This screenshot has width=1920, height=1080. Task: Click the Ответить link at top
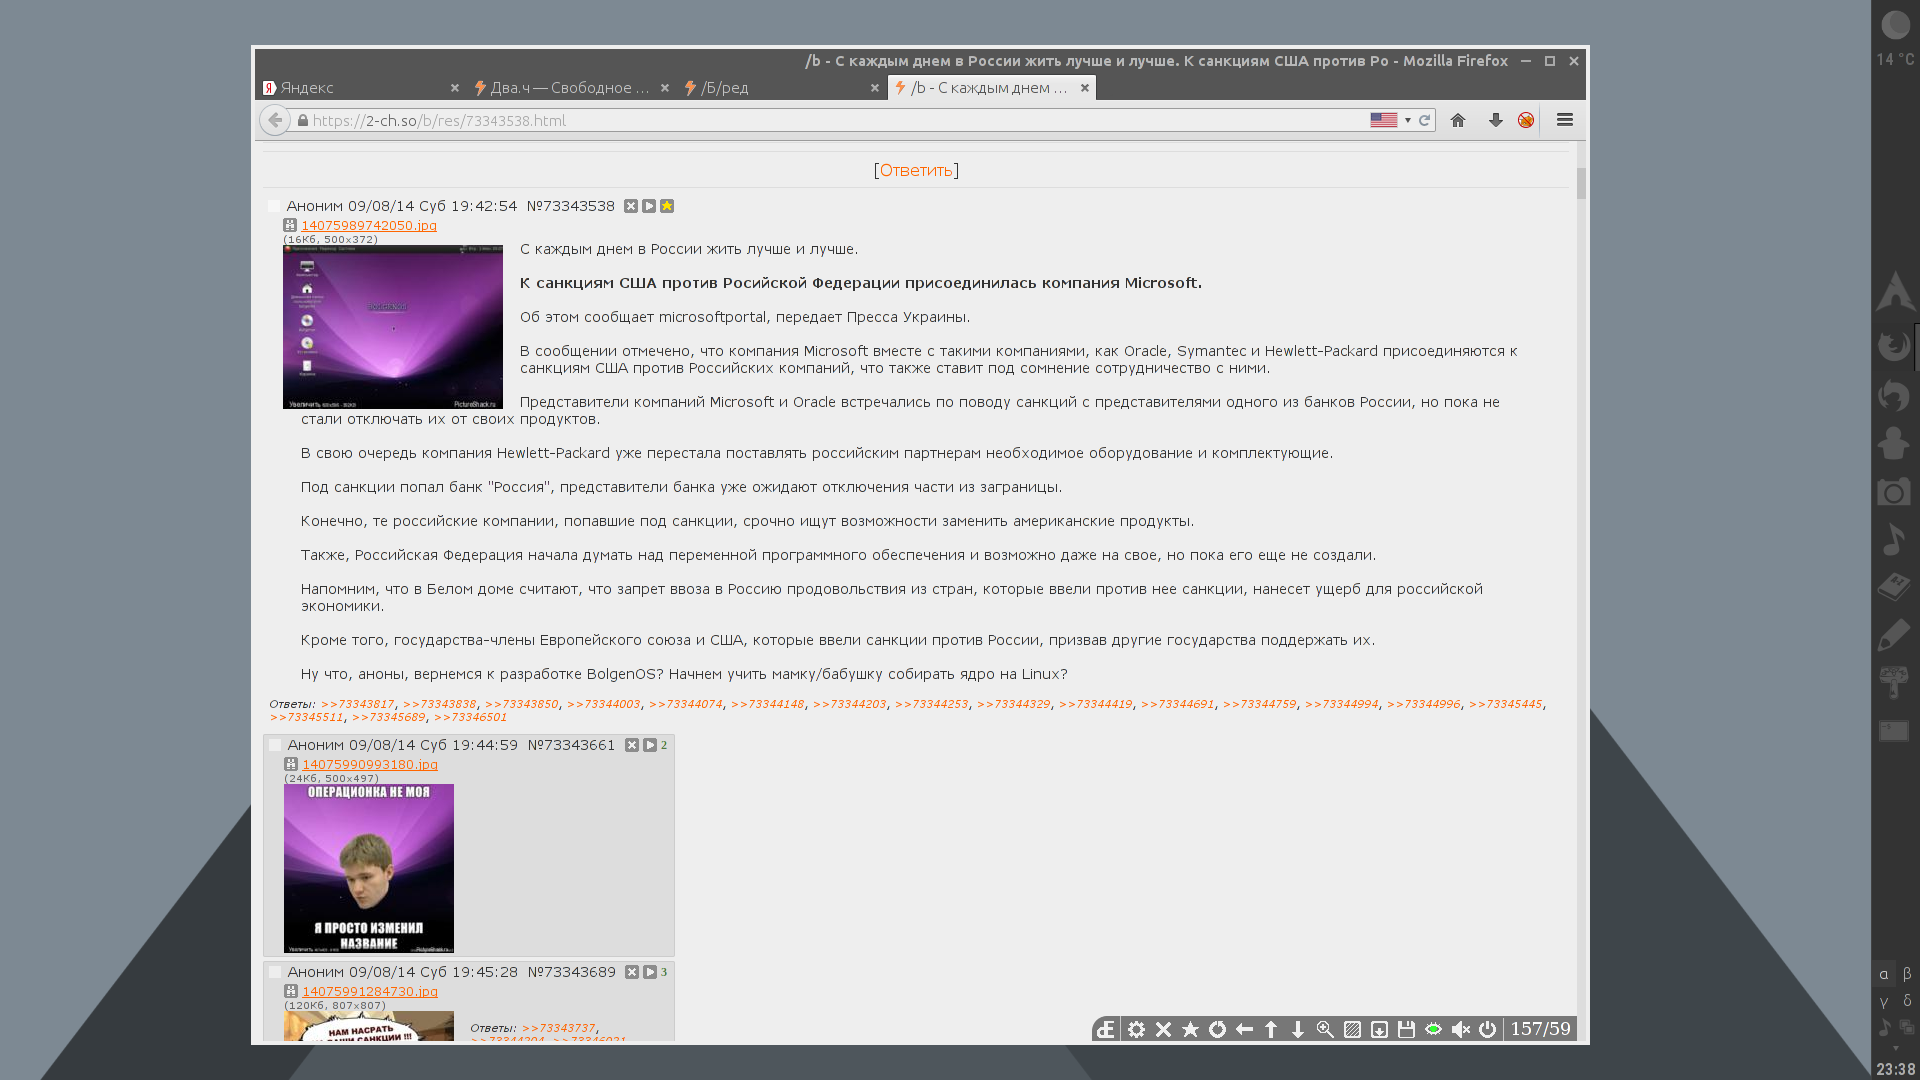[x=916, y=170]
